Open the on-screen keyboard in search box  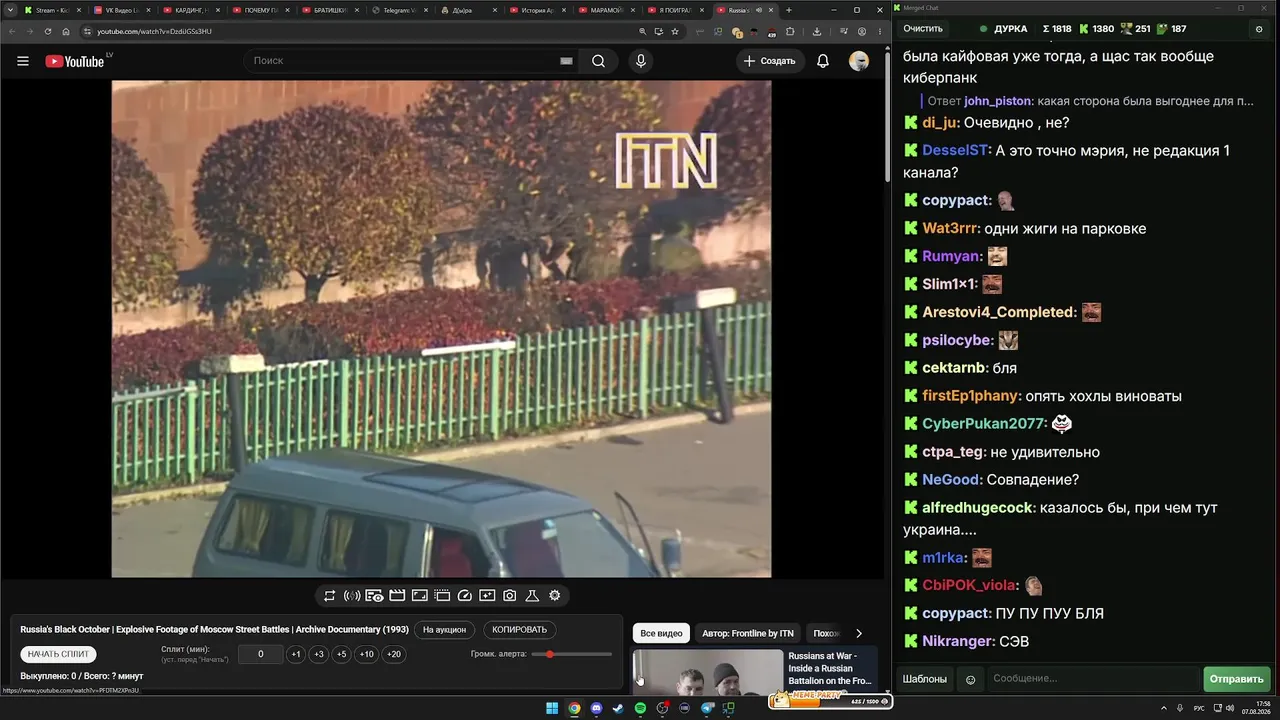566,61
